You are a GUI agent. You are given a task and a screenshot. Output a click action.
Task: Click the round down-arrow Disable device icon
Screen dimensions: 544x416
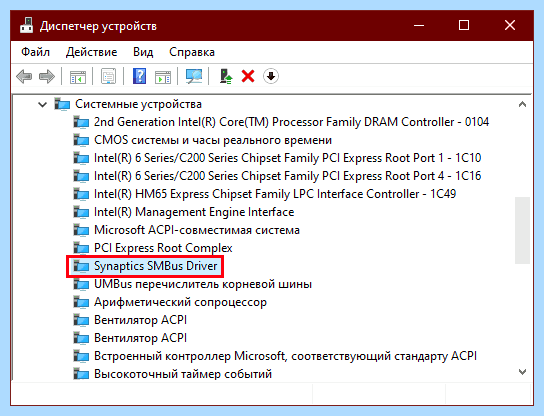pos(271,76)
